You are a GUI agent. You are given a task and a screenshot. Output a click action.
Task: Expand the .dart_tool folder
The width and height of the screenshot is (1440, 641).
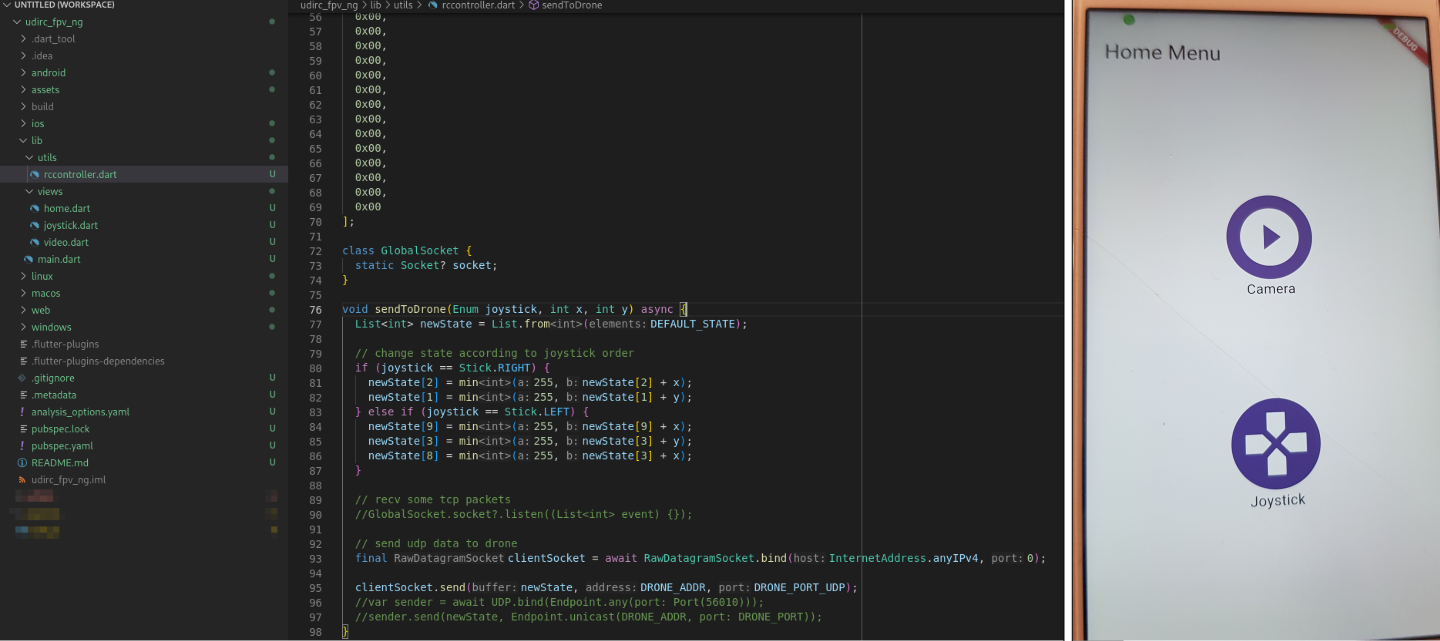coord(52,38)
